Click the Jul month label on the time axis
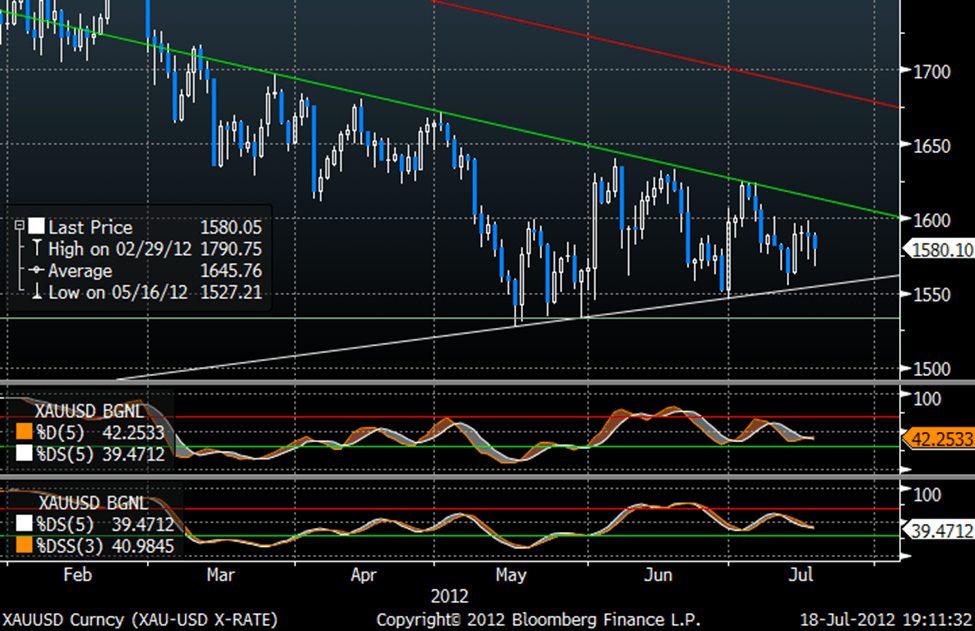The image size is (975, 631). (x=800, y=574)
